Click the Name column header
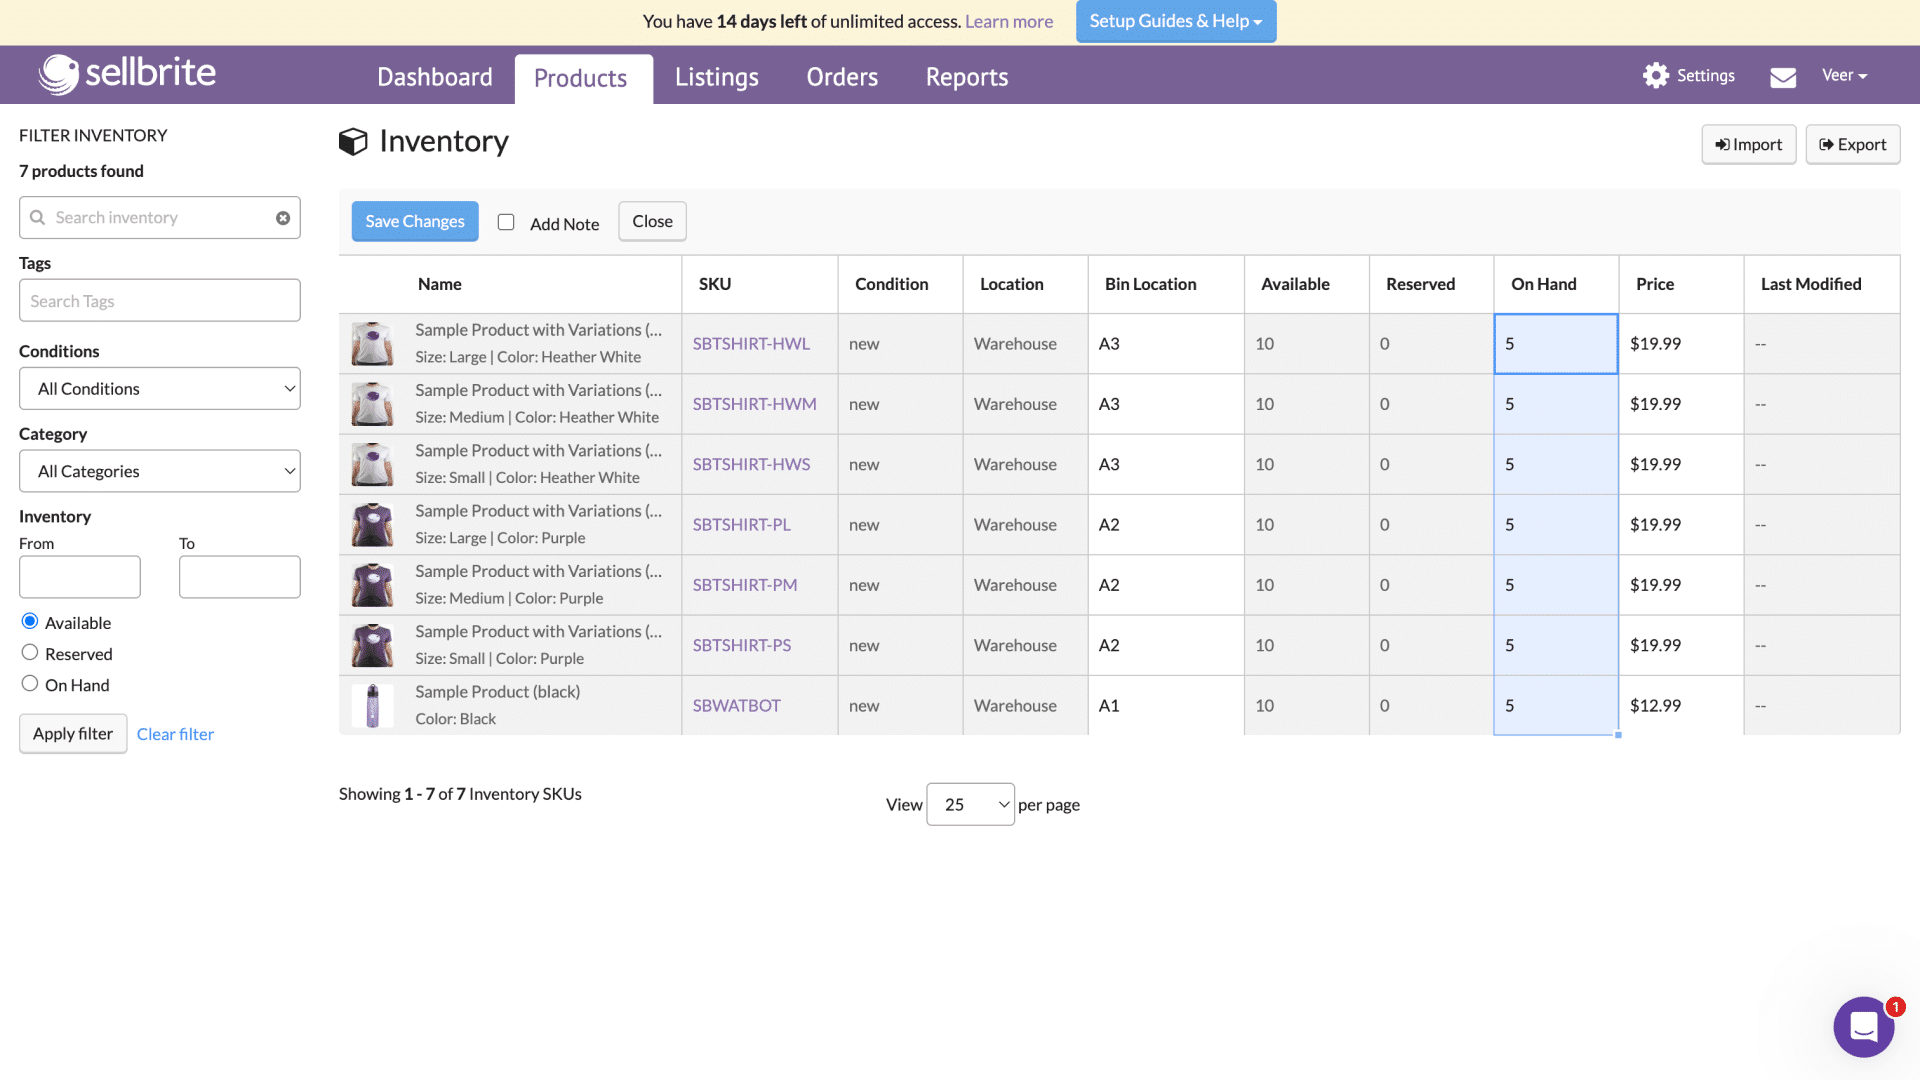The width and height of the screenshot is (1920, 1080). coord(440,284)
